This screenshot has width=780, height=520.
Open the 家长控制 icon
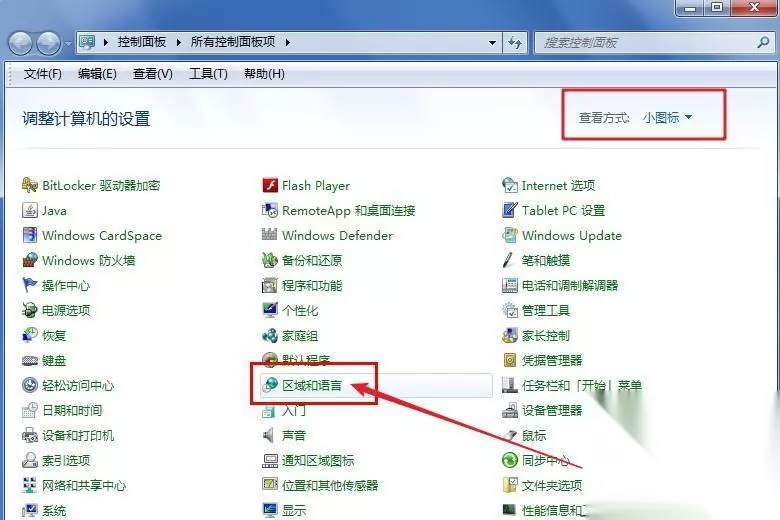pyautogui.click(x=509, y=335)
